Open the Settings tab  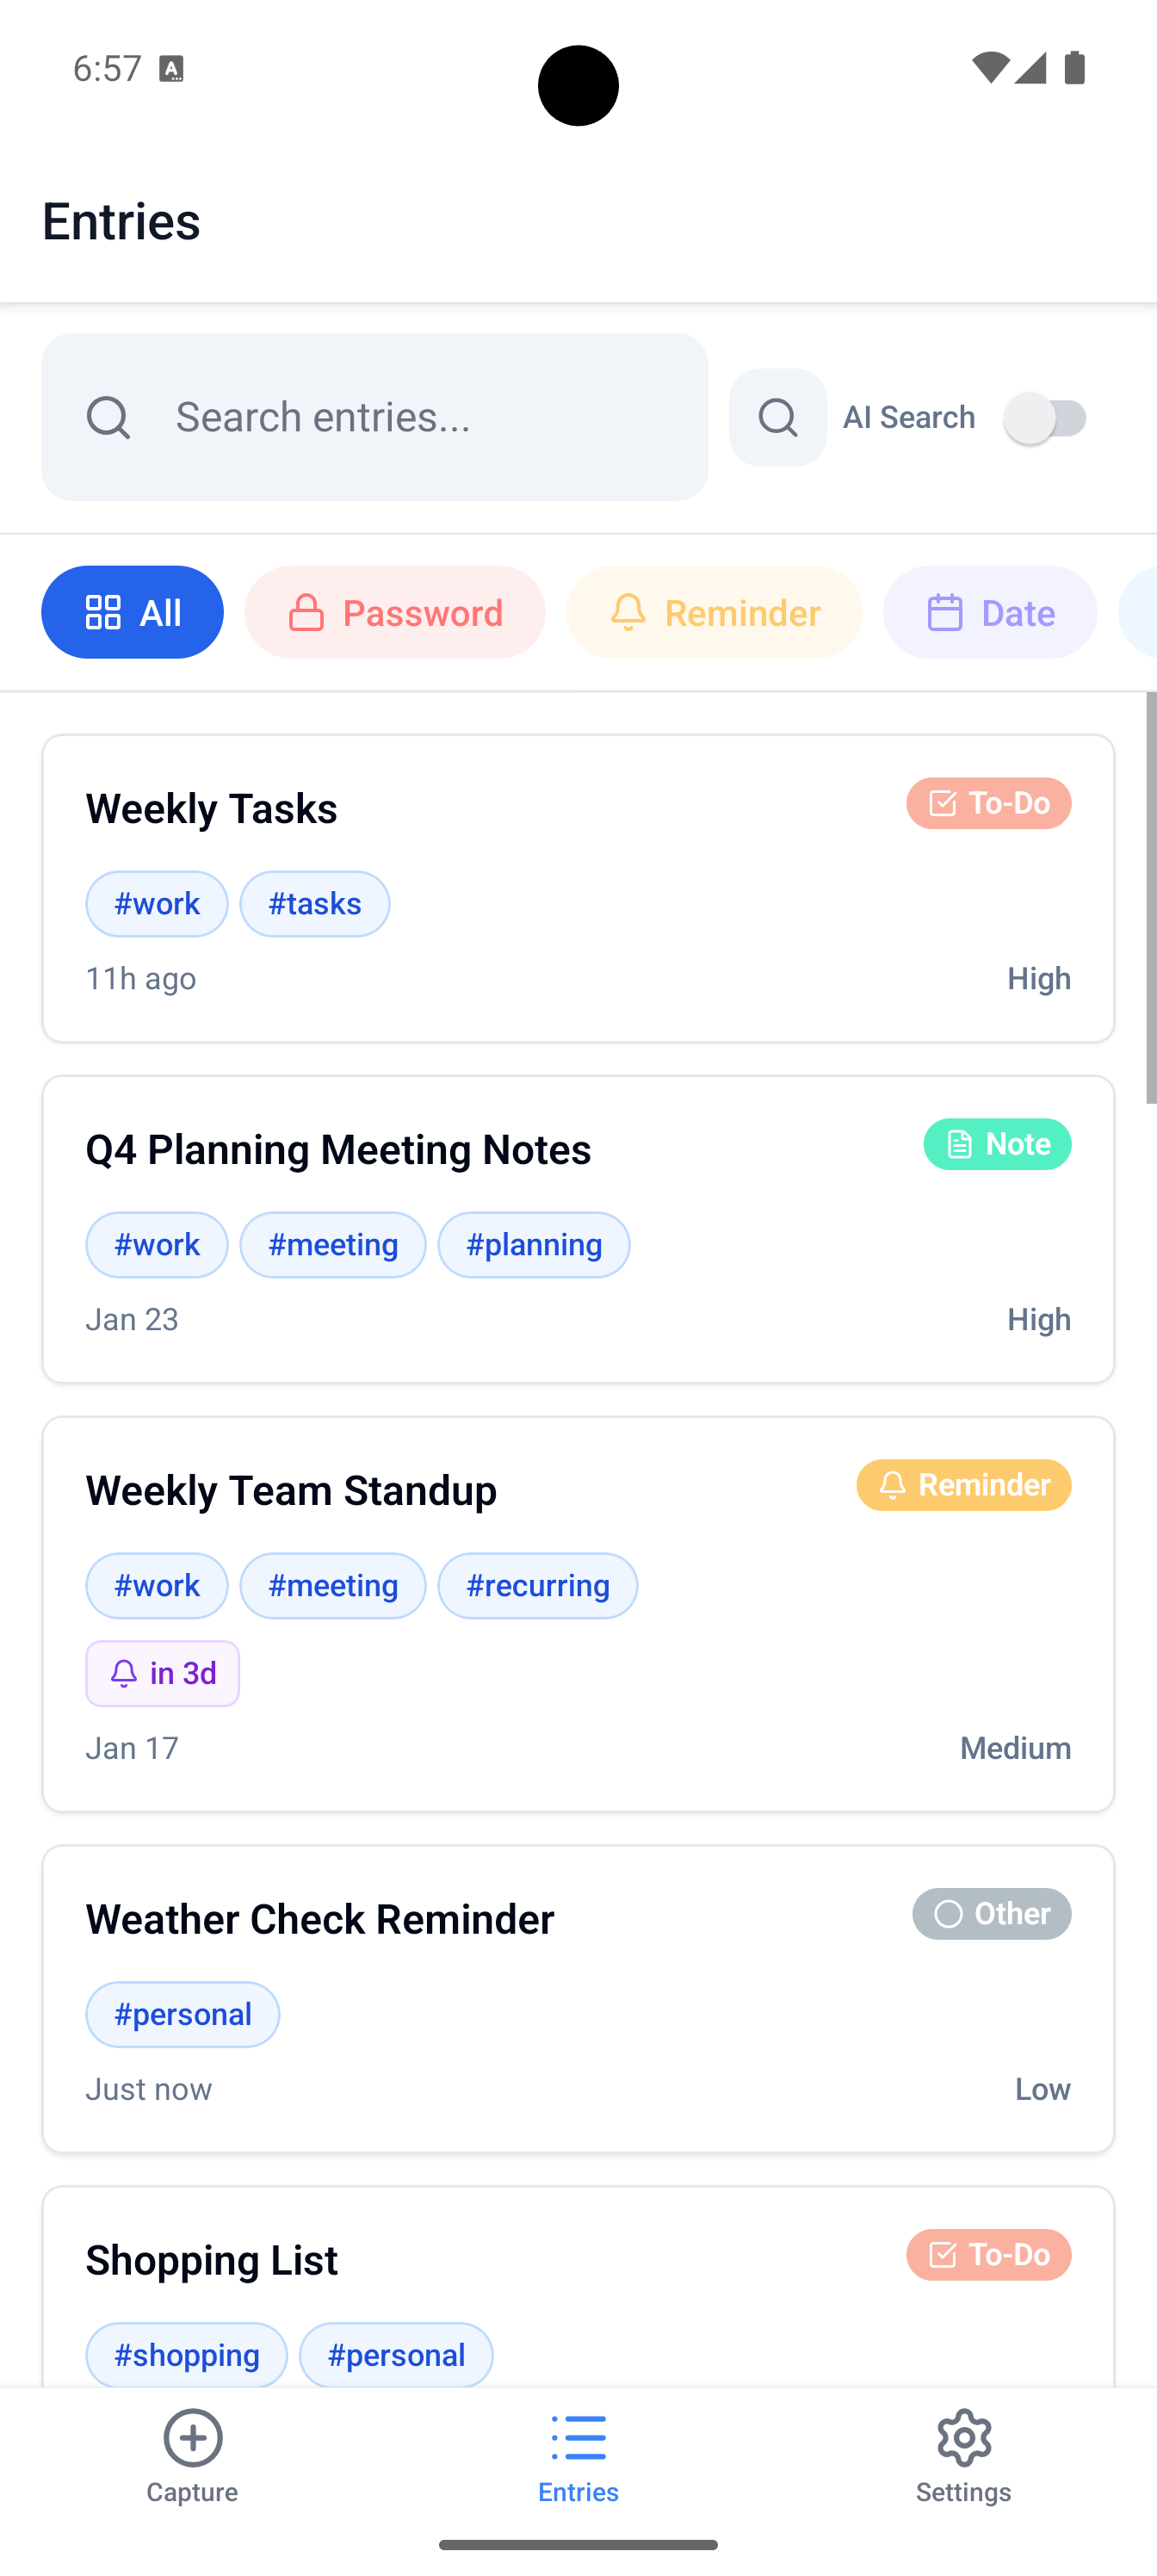click(963, 2460)
